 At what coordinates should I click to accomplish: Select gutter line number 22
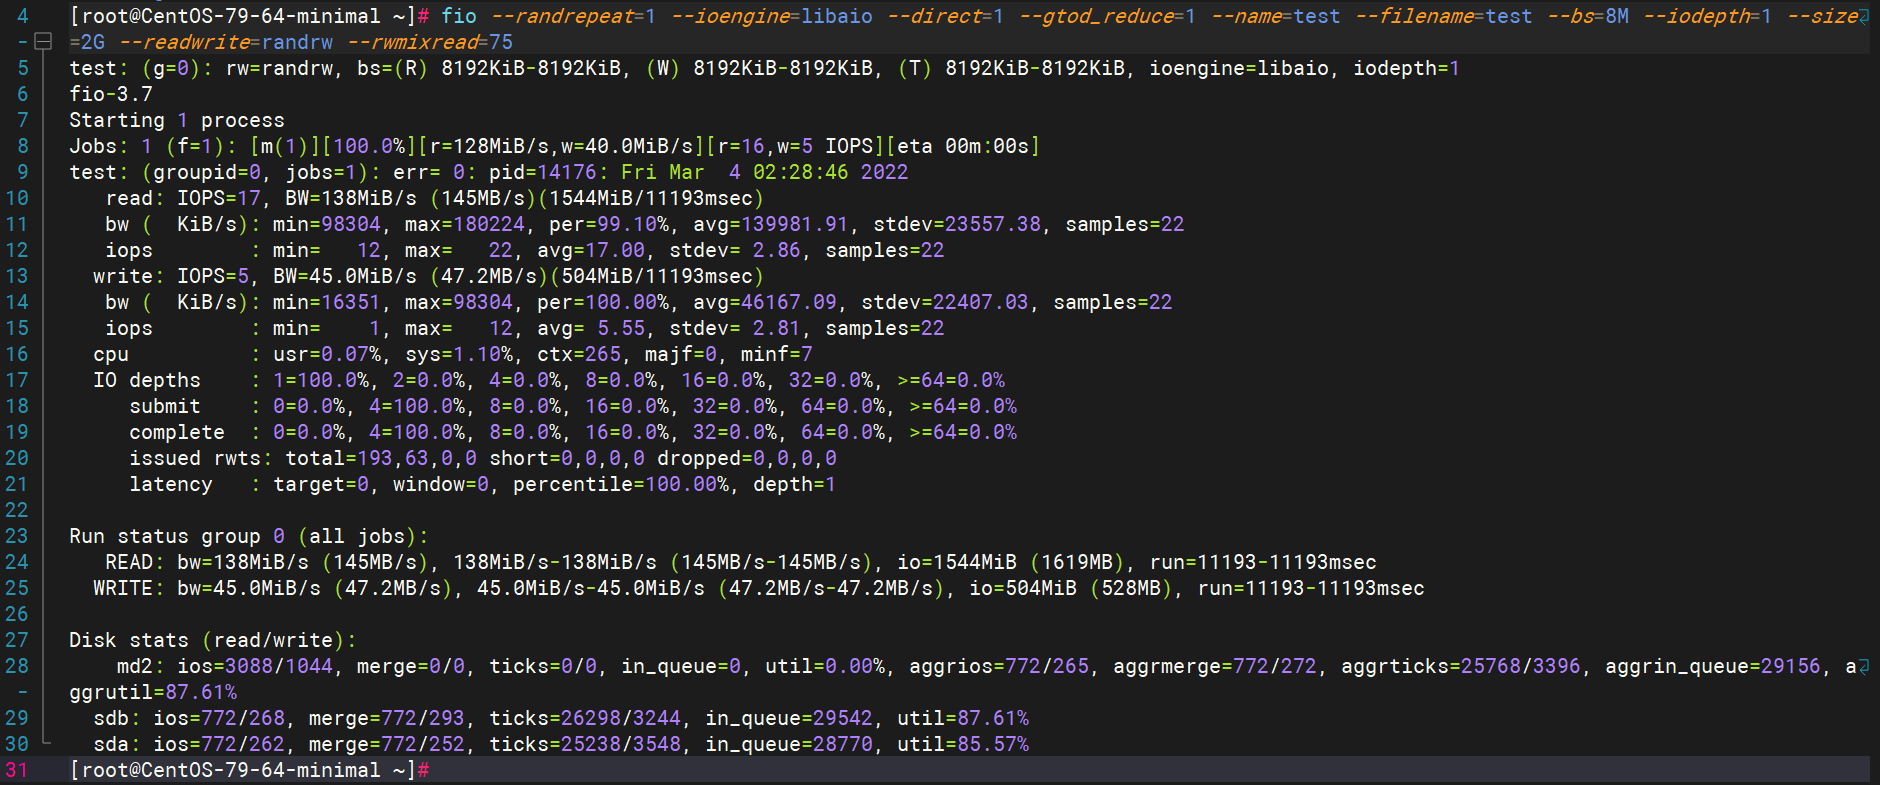[17, 510]
